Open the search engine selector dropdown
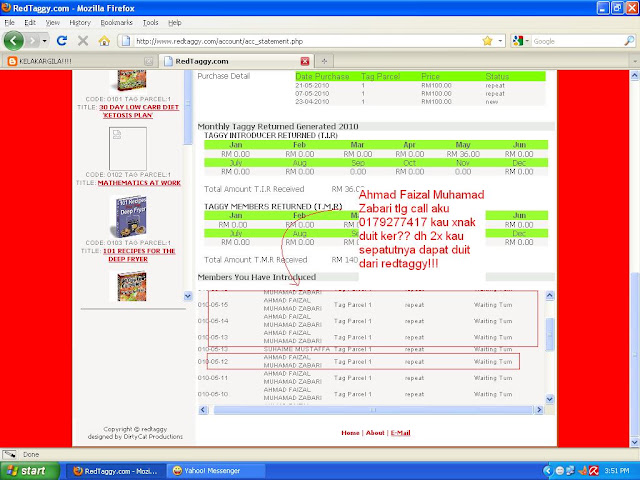The height and width of the screenshot is (480, 640). point(521,41)
